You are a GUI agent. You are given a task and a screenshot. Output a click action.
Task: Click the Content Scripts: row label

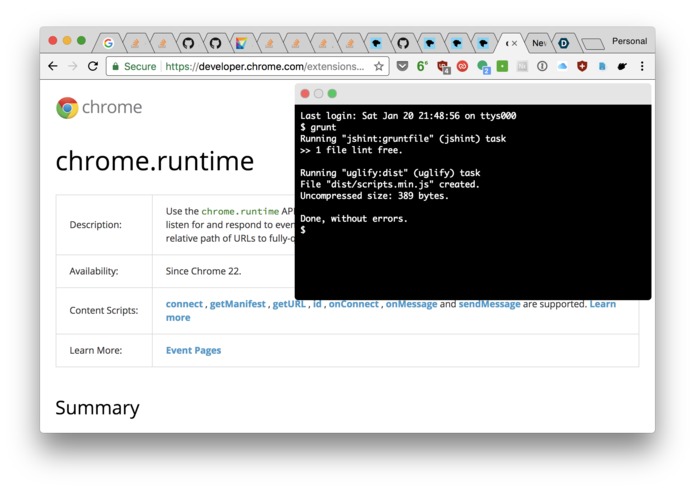coord(104,310)
